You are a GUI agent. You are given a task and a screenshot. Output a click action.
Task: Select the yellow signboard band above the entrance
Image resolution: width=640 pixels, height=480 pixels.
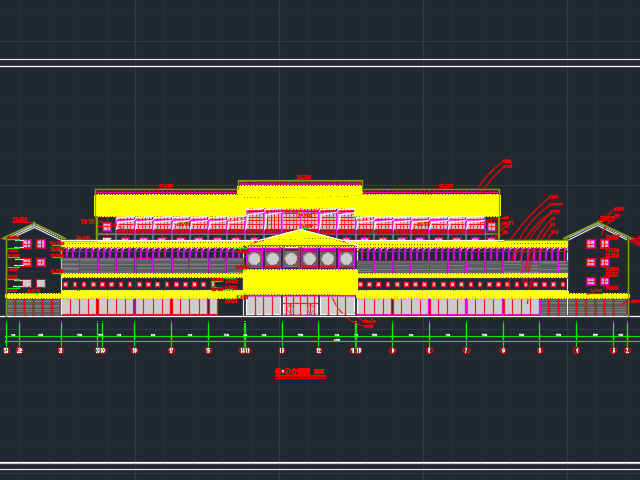(x=300, y=282)
